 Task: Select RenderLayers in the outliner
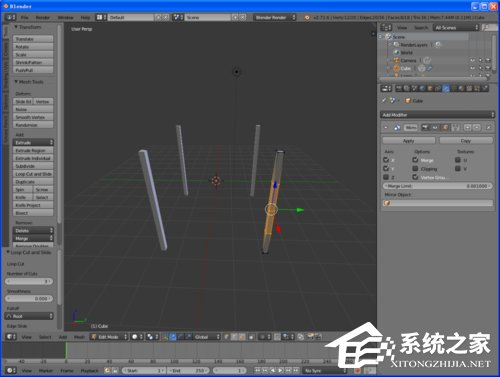414,45
